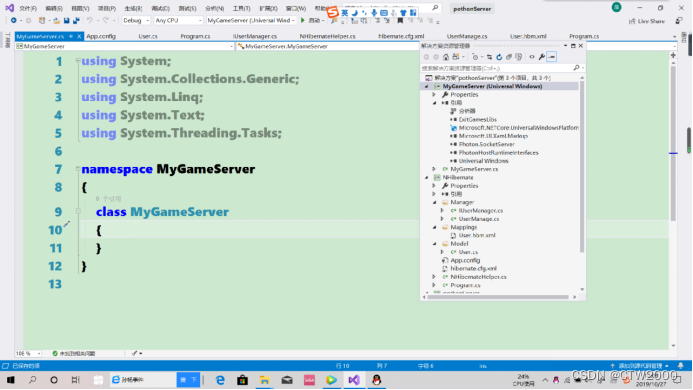Collapse the using directives outlining marker
This screenshot has height=390, width=693.
point(78,60)
